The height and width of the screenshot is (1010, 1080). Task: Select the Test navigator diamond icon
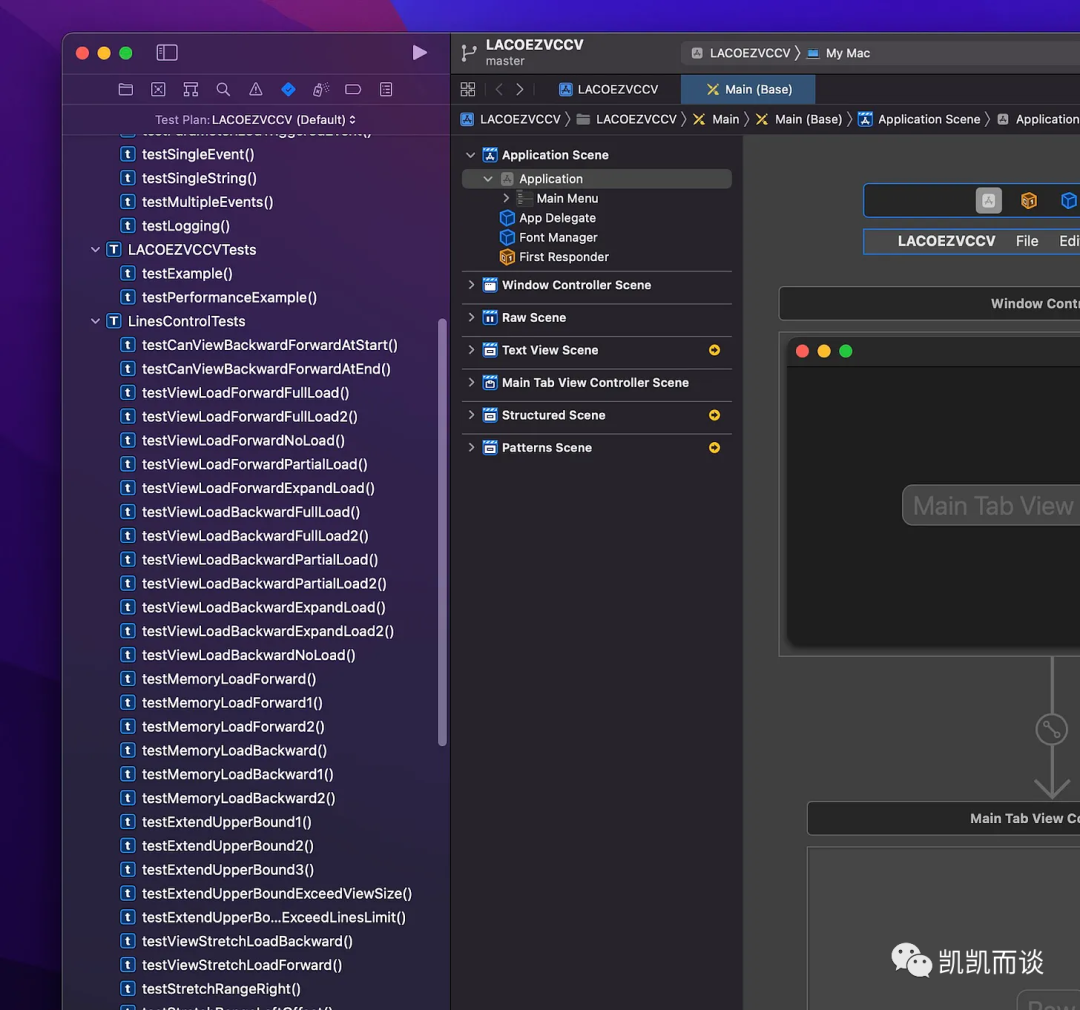289,90
